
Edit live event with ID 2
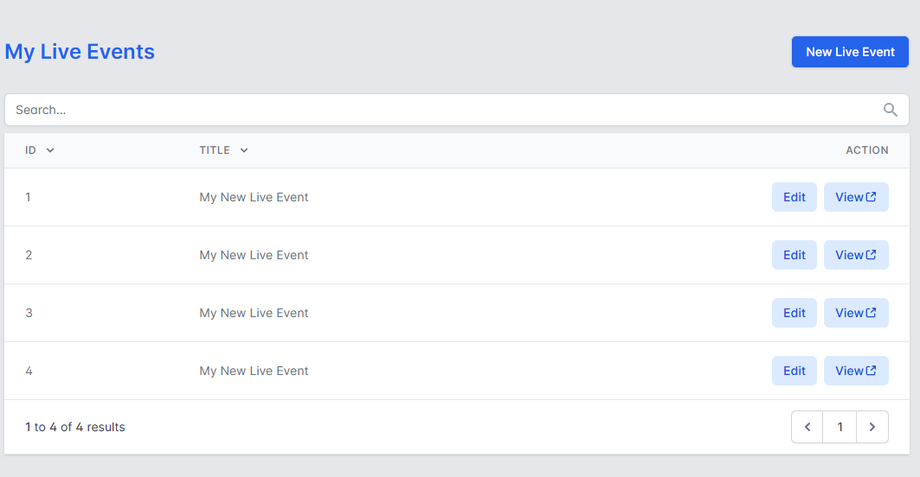pyautogui.click(x=794, y=255)
